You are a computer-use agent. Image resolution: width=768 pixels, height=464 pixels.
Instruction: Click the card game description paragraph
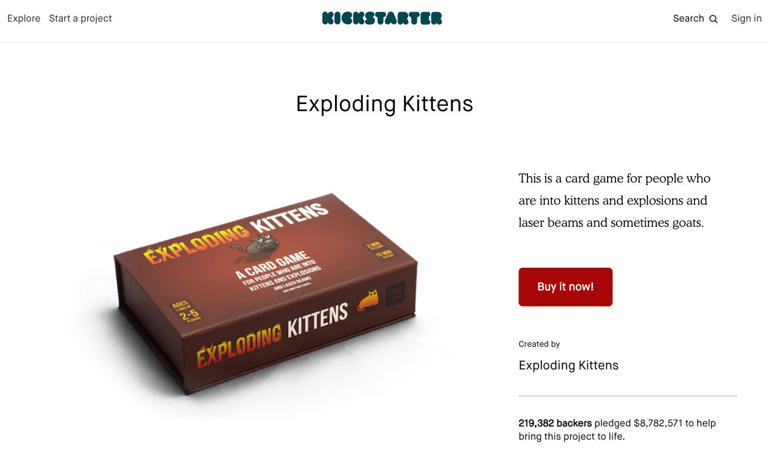pyautogui.click(x=614, y=200)
